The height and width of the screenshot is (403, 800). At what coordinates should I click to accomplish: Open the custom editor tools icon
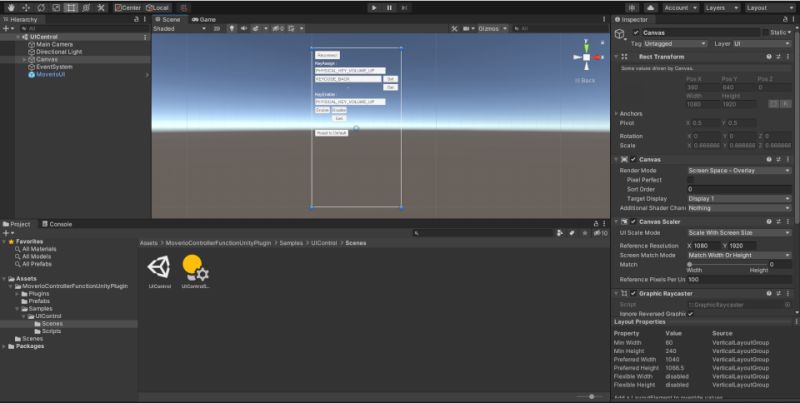[101, 8]
